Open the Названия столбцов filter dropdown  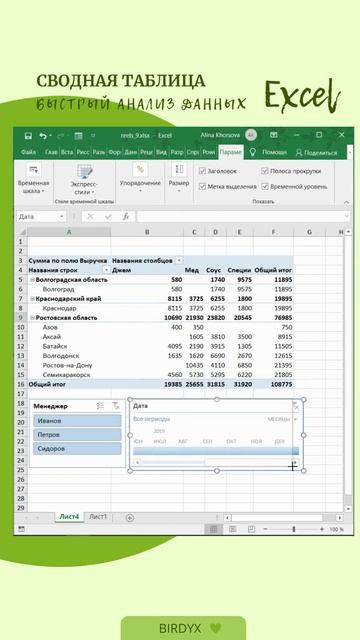179,261
